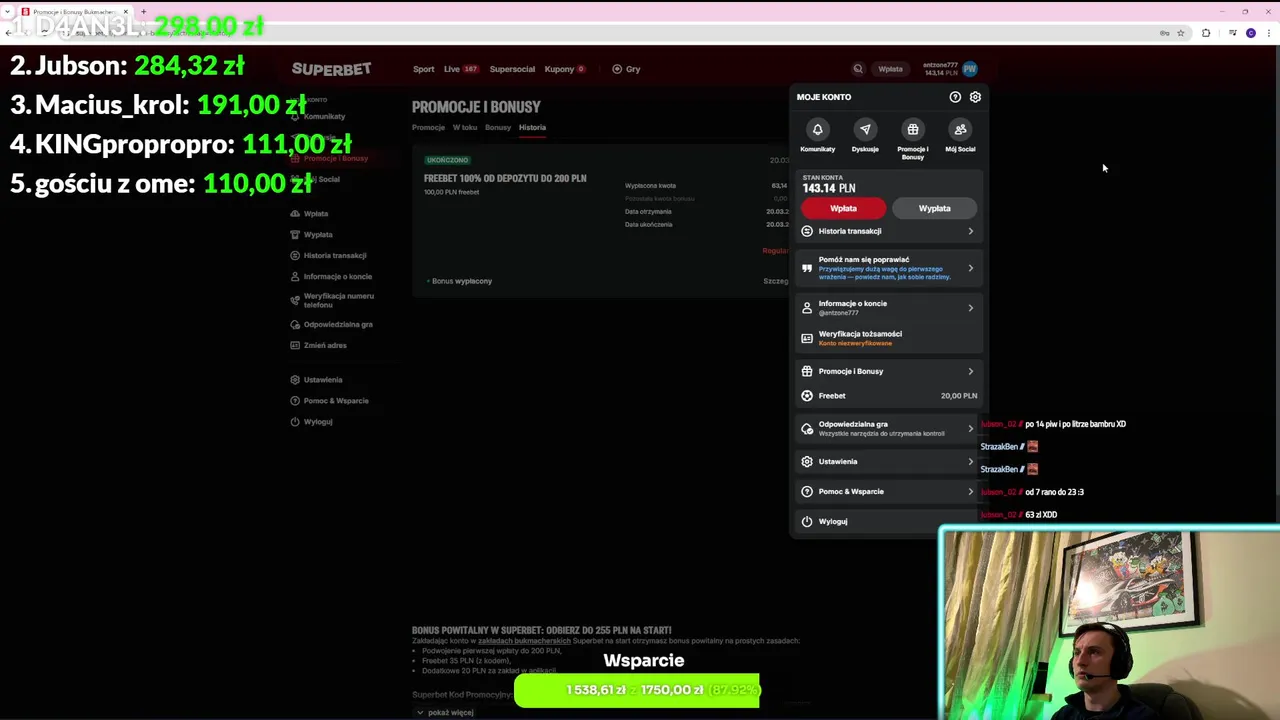Image resolution: width=1280 pixels, height=720 pixels.
Task: Click the PW user avatar in header
Action: pyautogui.click(x=969, y=69)
